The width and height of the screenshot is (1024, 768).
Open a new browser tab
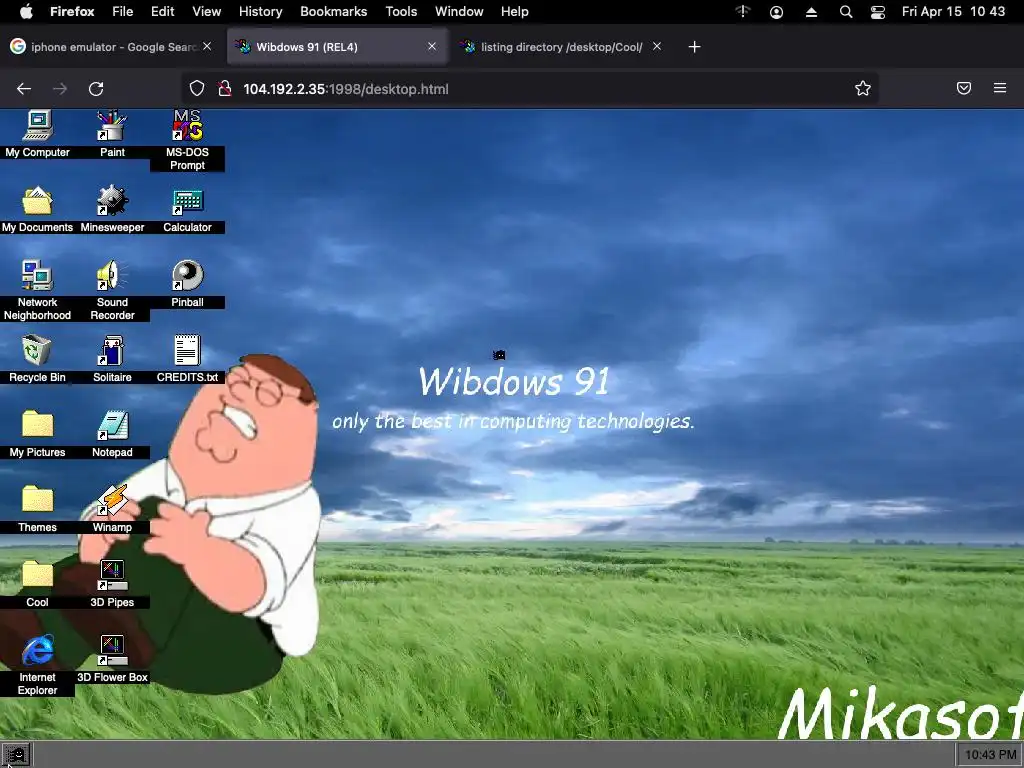tap(694, 47)
